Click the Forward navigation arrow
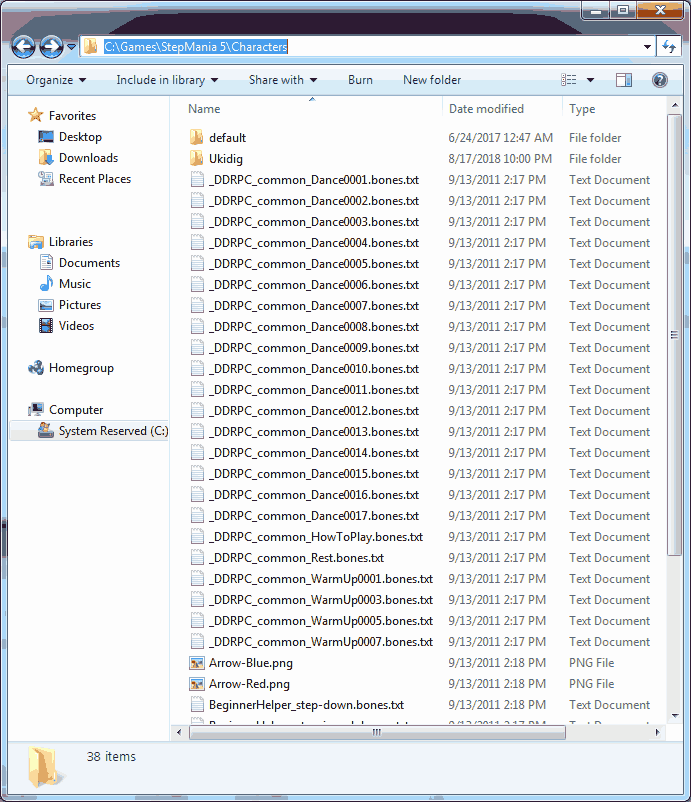This screenshot has height=802, width=691. pos(51,47)
